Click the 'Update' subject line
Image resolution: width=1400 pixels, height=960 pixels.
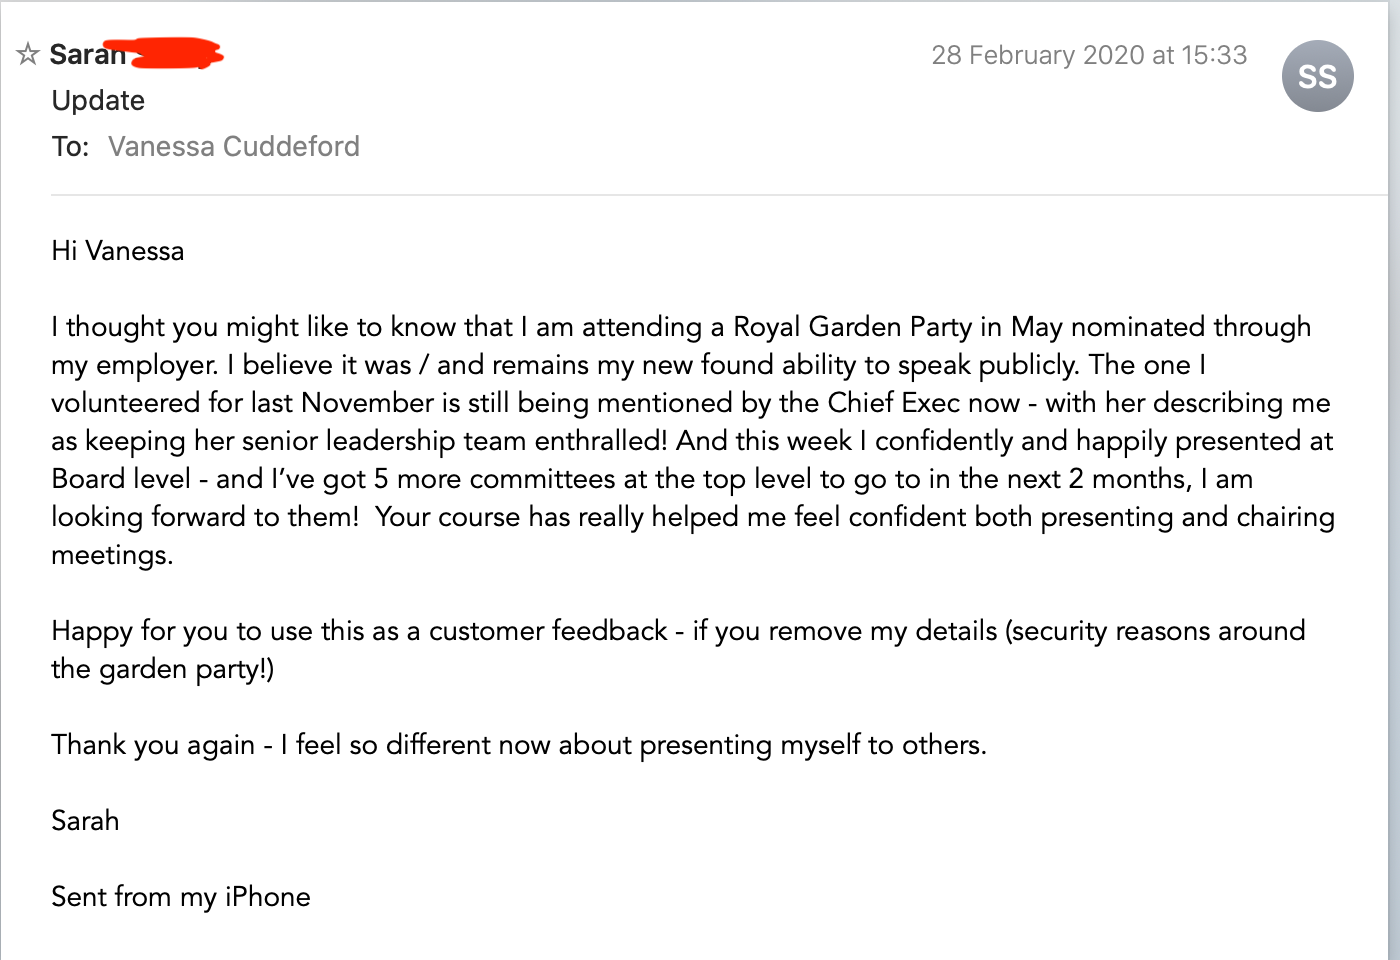[98, 100]
